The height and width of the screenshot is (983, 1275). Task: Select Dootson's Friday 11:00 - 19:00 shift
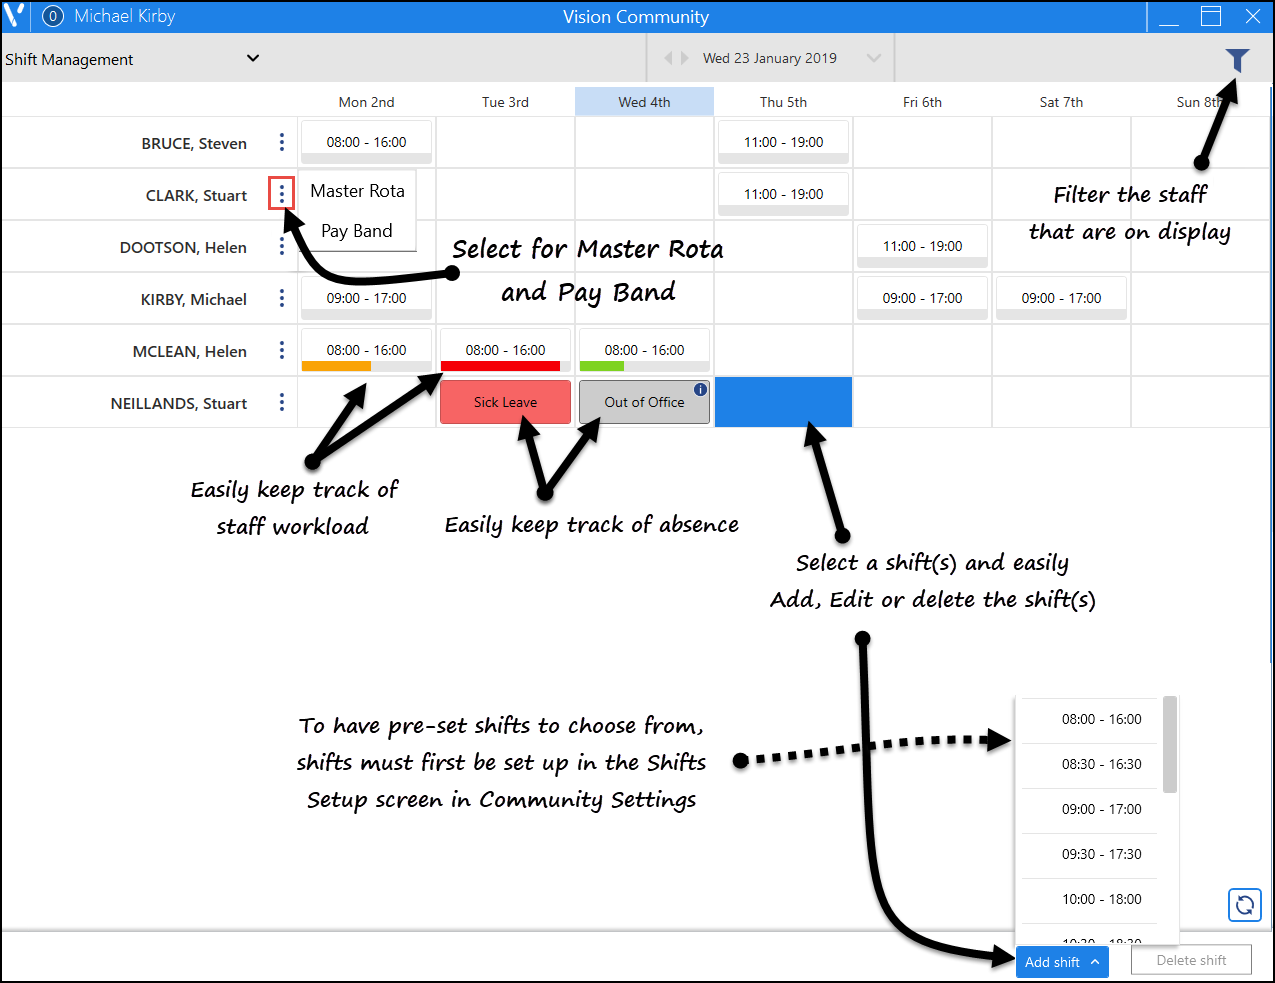(x=922, y=246)
